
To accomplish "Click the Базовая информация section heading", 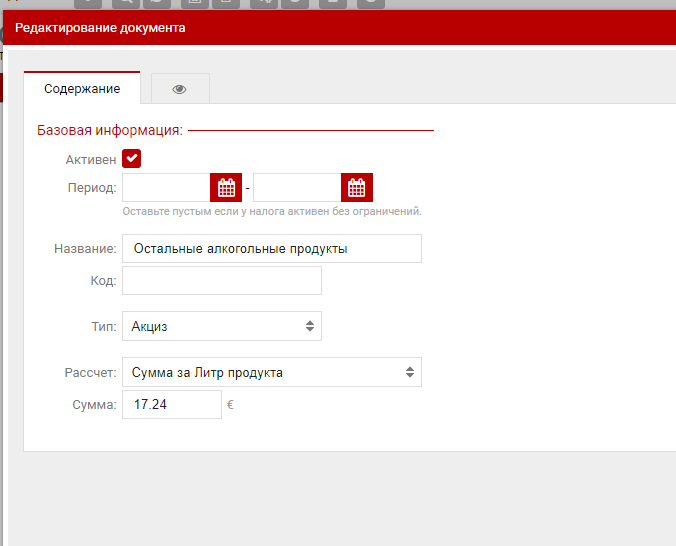I will pos(109,130).
